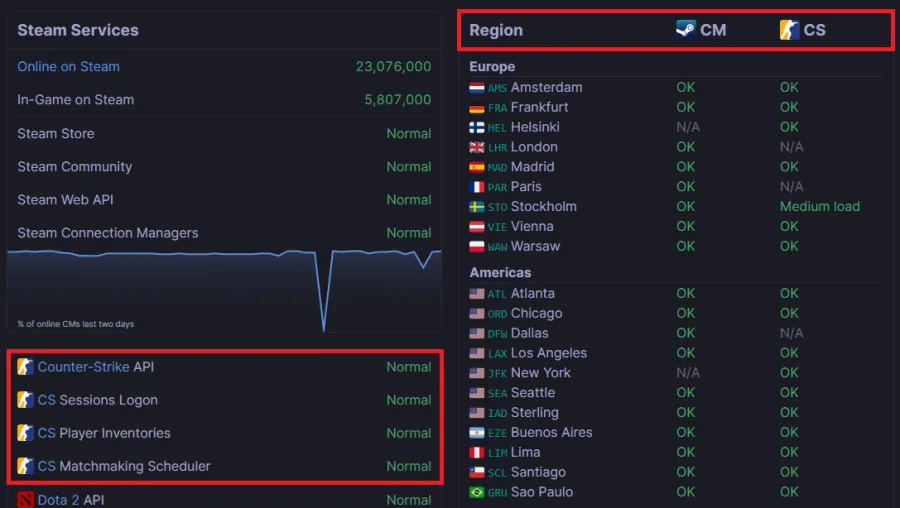Click the Frankfurt region row
900x508 pixels.
pyautogui.click(x=676, y=107)
